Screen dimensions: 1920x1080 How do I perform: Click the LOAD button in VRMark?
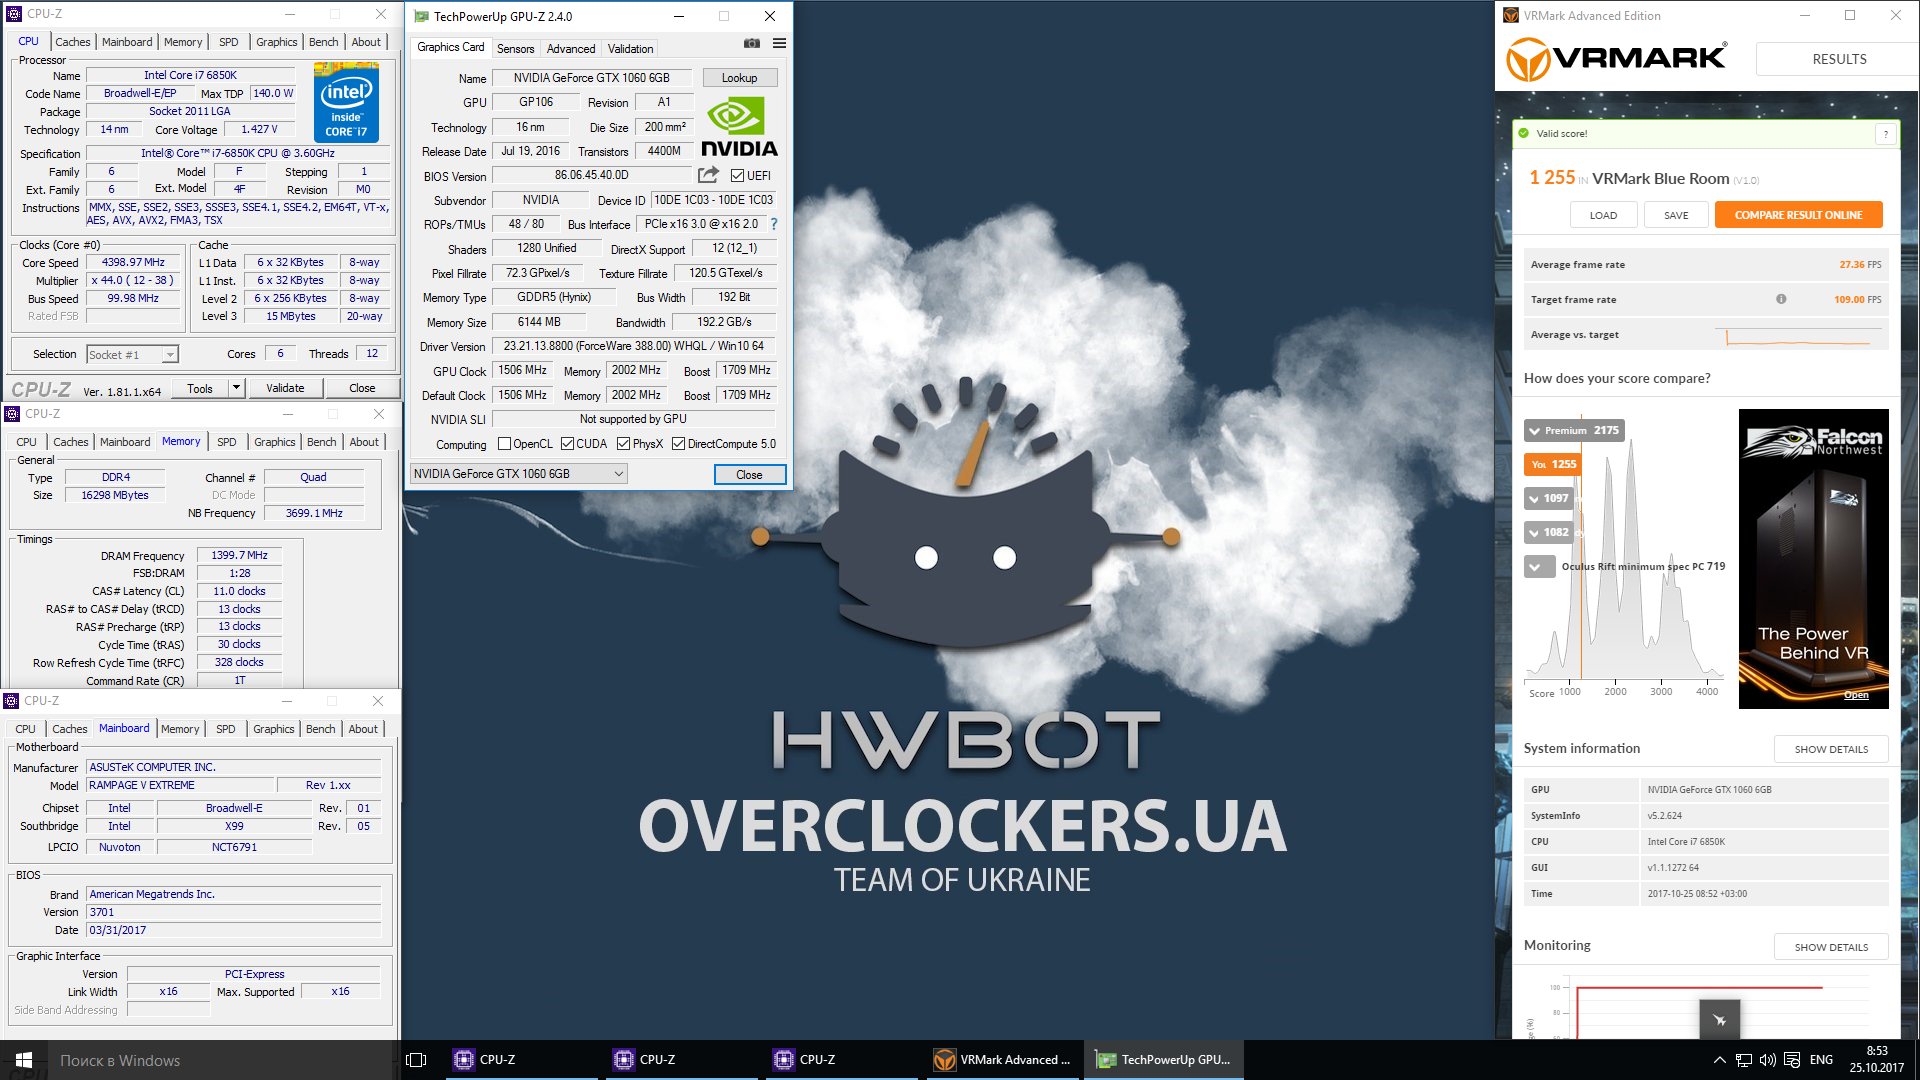click(1603, 215)
